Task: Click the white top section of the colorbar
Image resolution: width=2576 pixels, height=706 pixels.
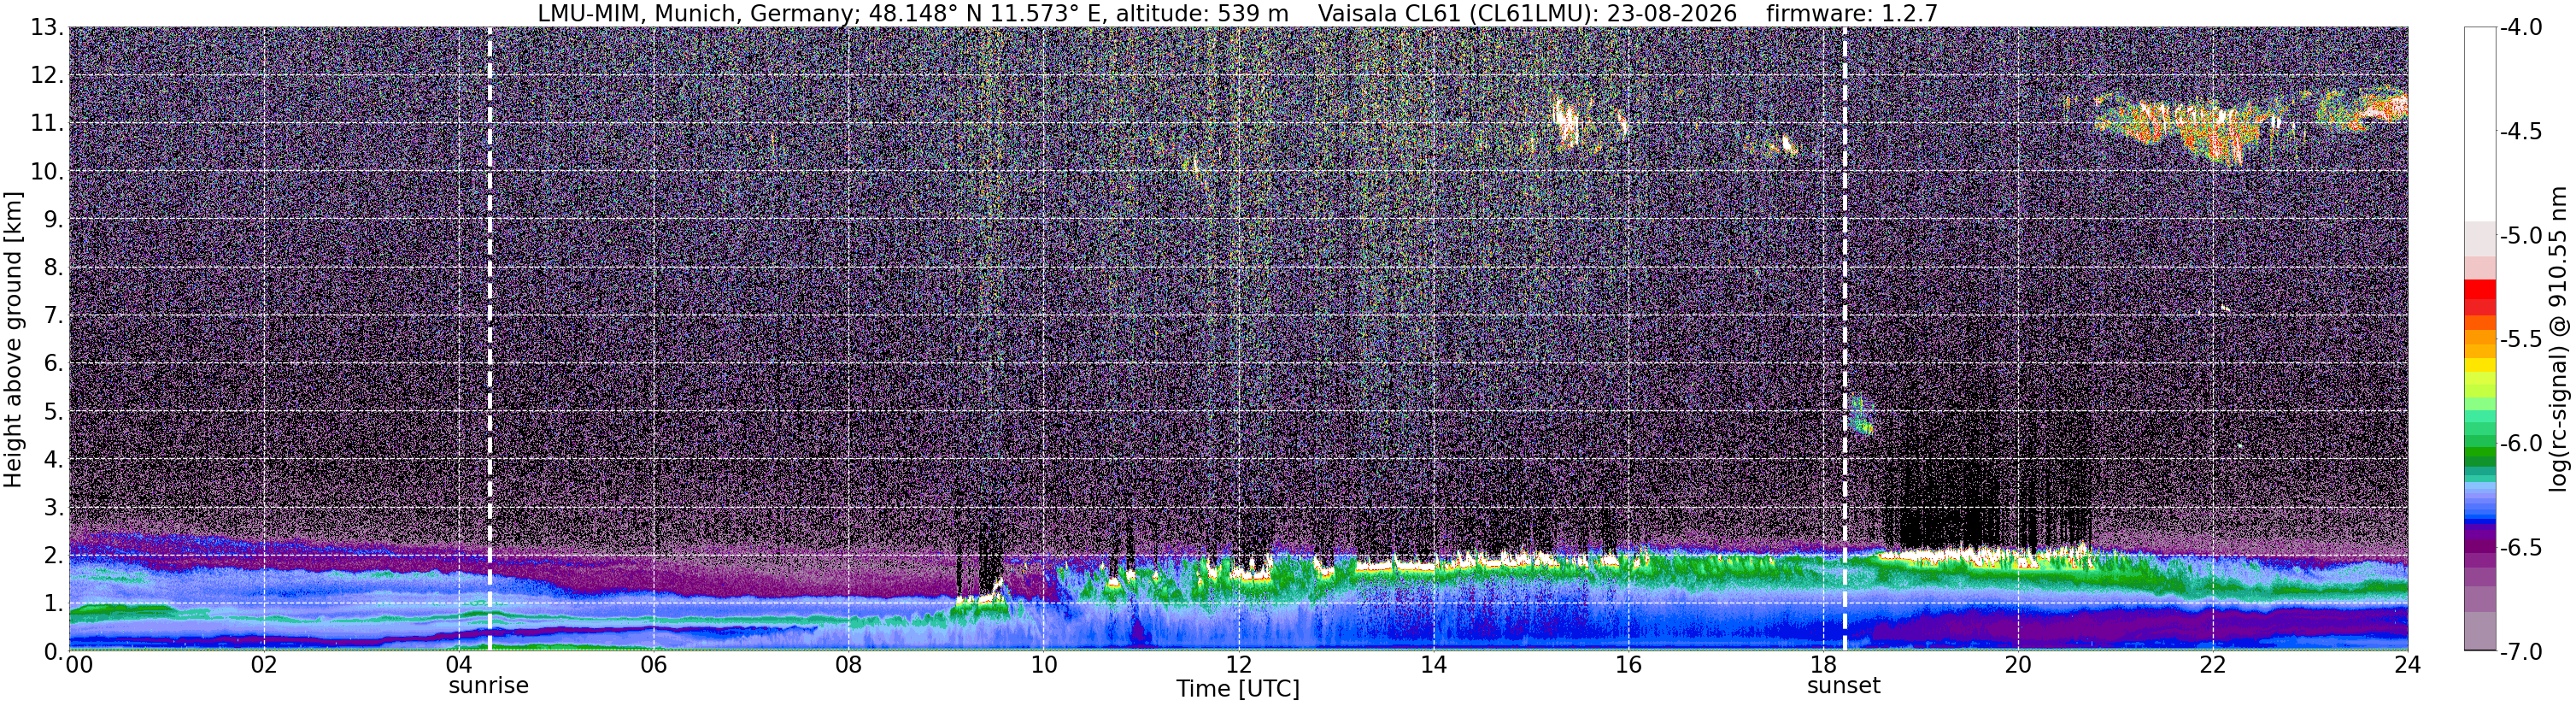Action: pyautogui.click(x=2479, y=124)
